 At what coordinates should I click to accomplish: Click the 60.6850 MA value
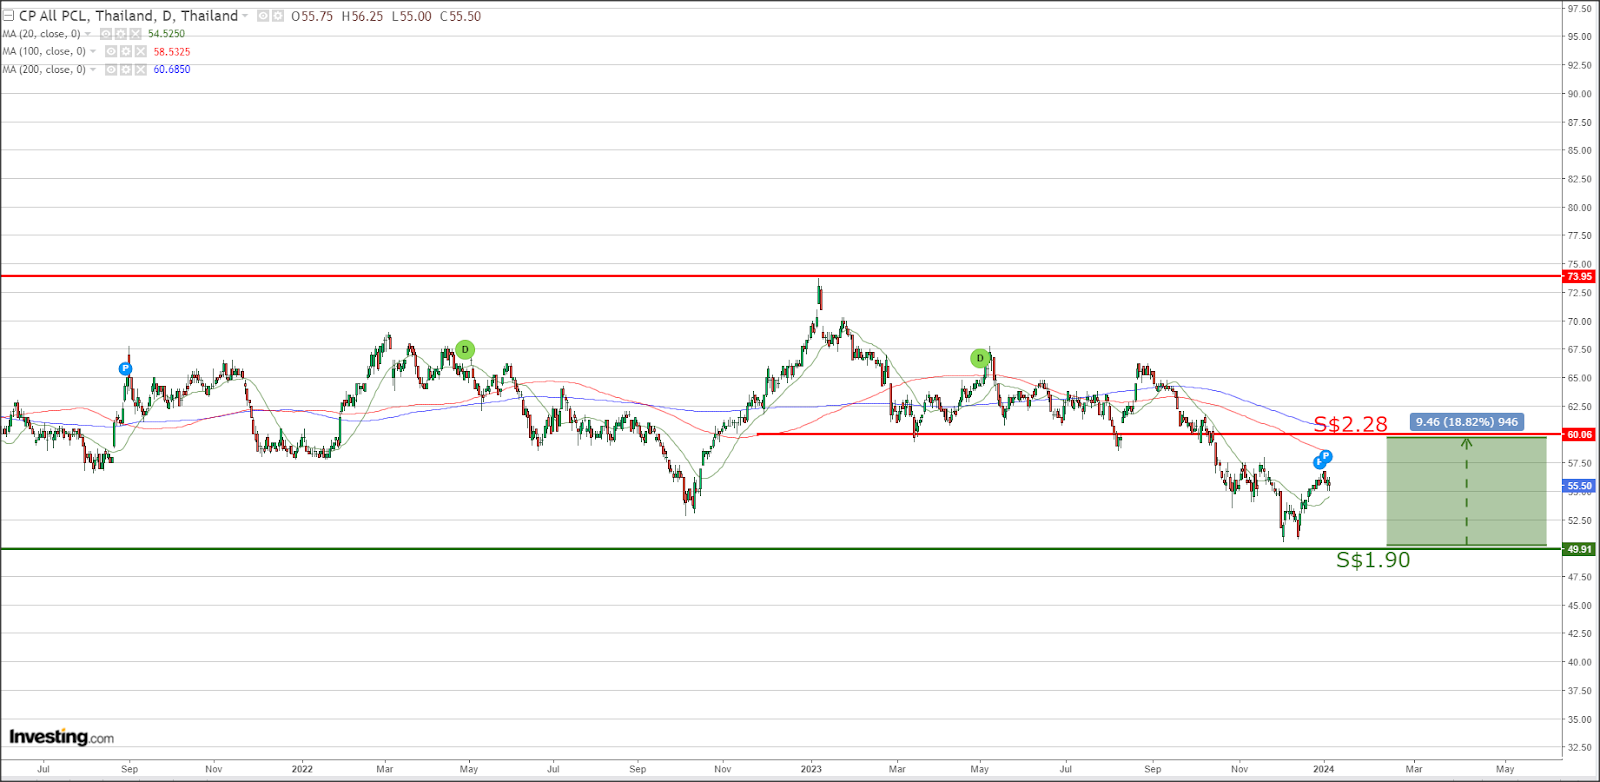click(171, 70)
